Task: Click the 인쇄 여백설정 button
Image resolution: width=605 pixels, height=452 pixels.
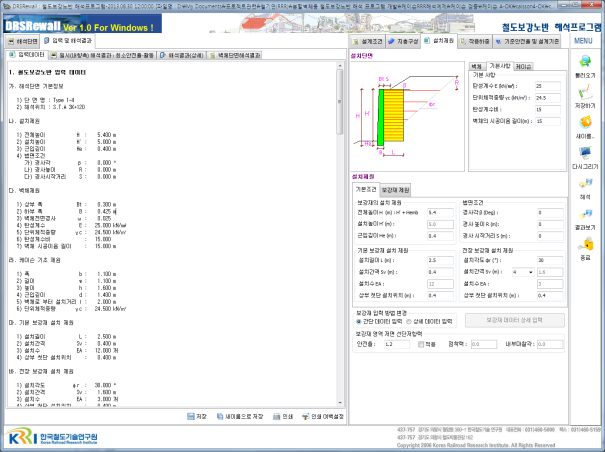Action: [323, 416]
